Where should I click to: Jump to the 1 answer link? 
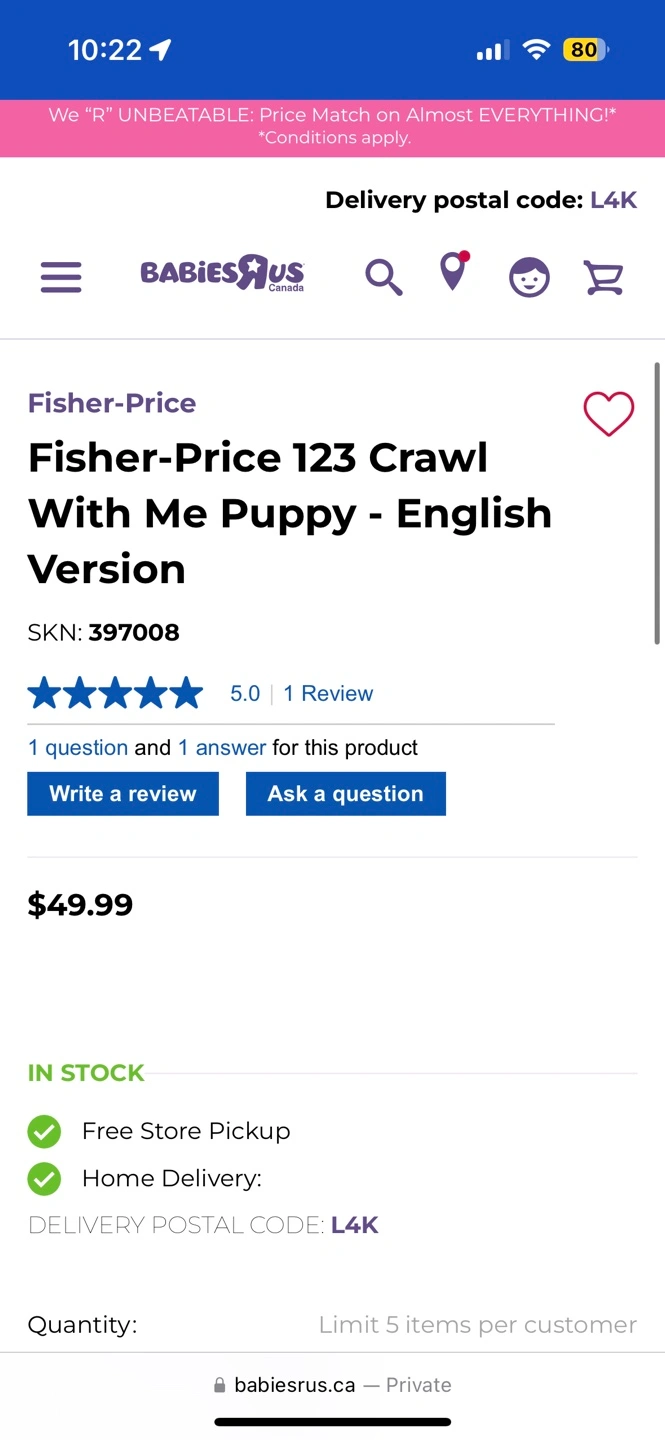[222, 748]
